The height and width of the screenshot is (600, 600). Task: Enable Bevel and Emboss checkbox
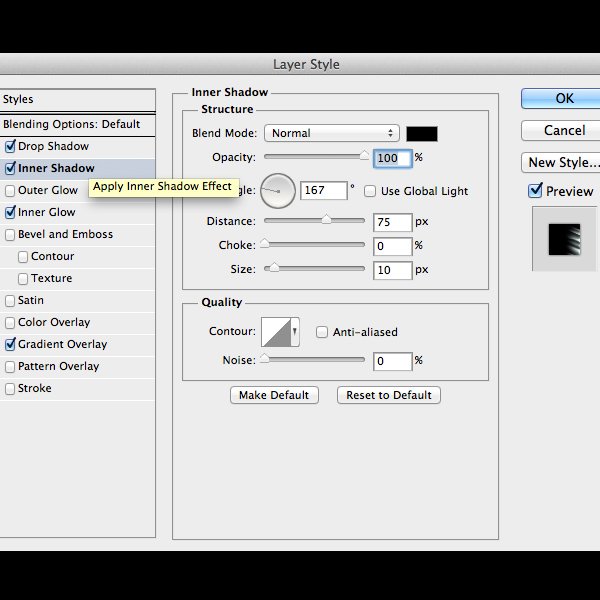coord(10,235)
